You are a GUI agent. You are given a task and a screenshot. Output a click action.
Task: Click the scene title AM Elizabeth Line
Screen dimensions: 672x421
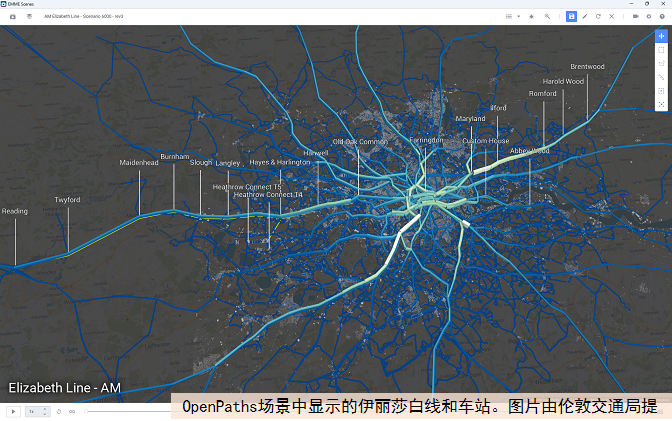click(x=84, y=16)
